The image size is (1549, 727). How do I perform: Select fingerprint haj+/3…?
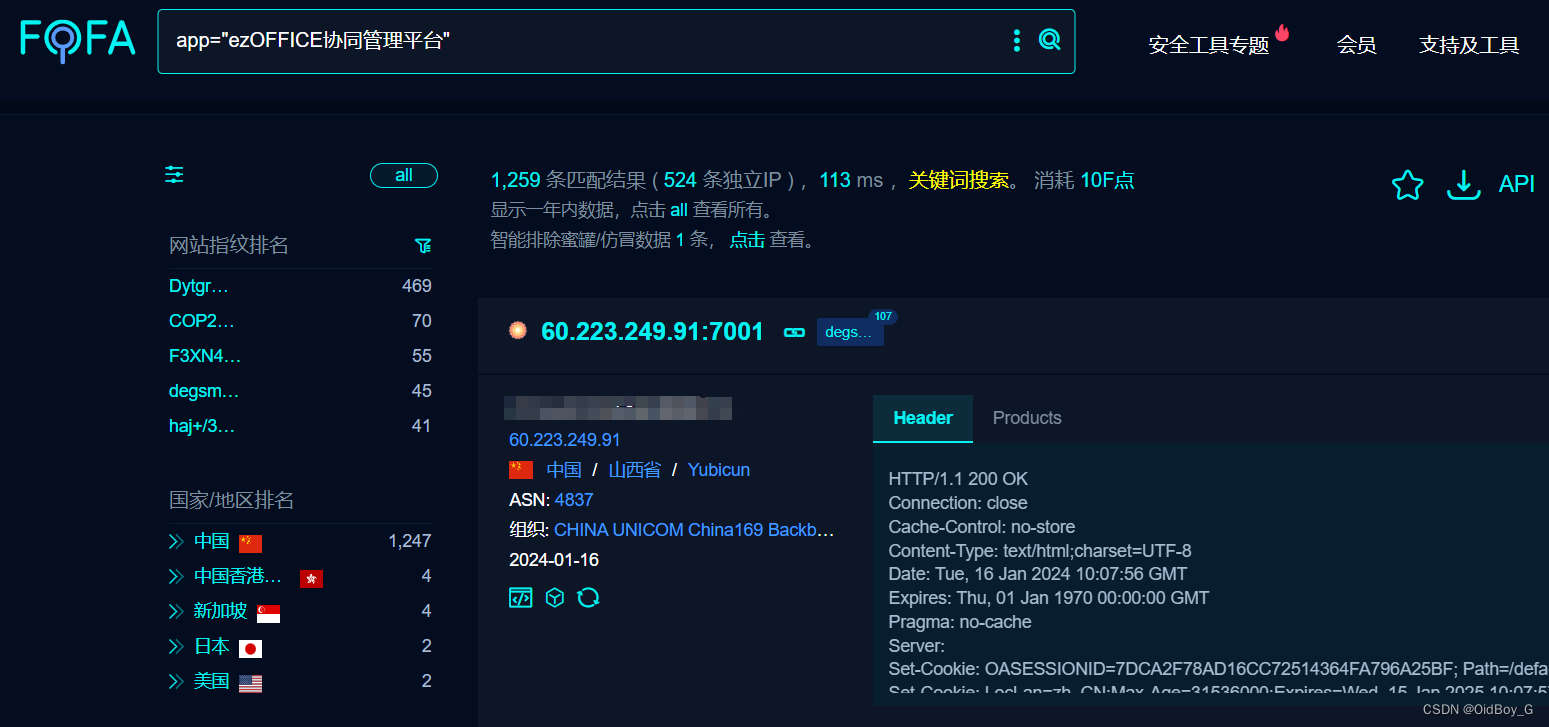202,426
